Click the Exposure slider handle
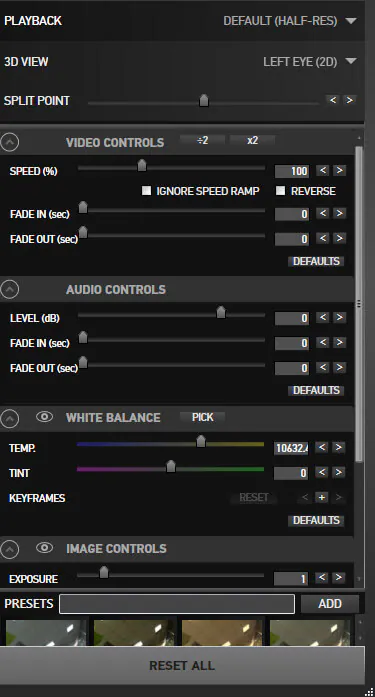This screenshot has height=697, width=375. click(x=104, y=573)
